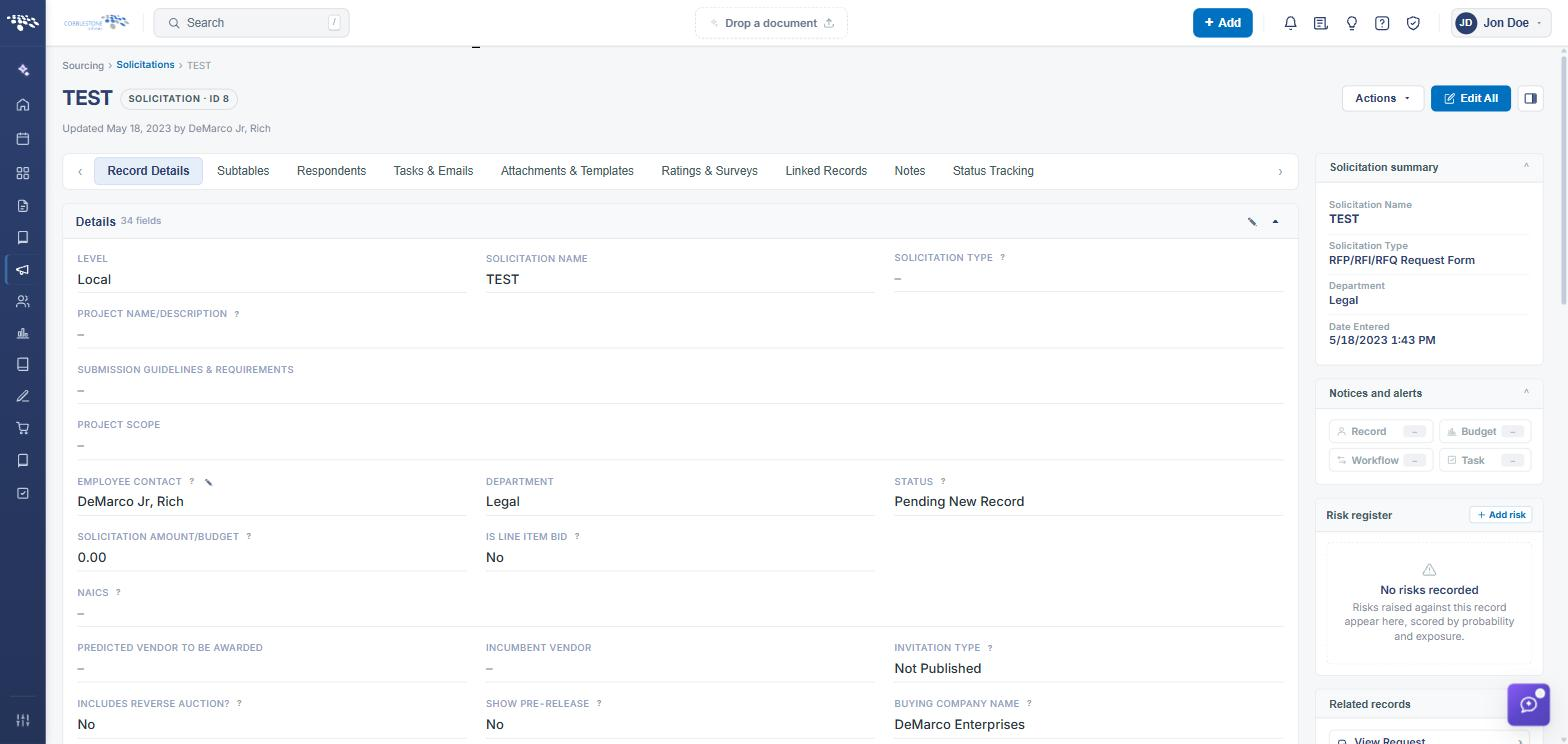Open the chat assistant widget

pyautogui.click(x=1528, y=704)
